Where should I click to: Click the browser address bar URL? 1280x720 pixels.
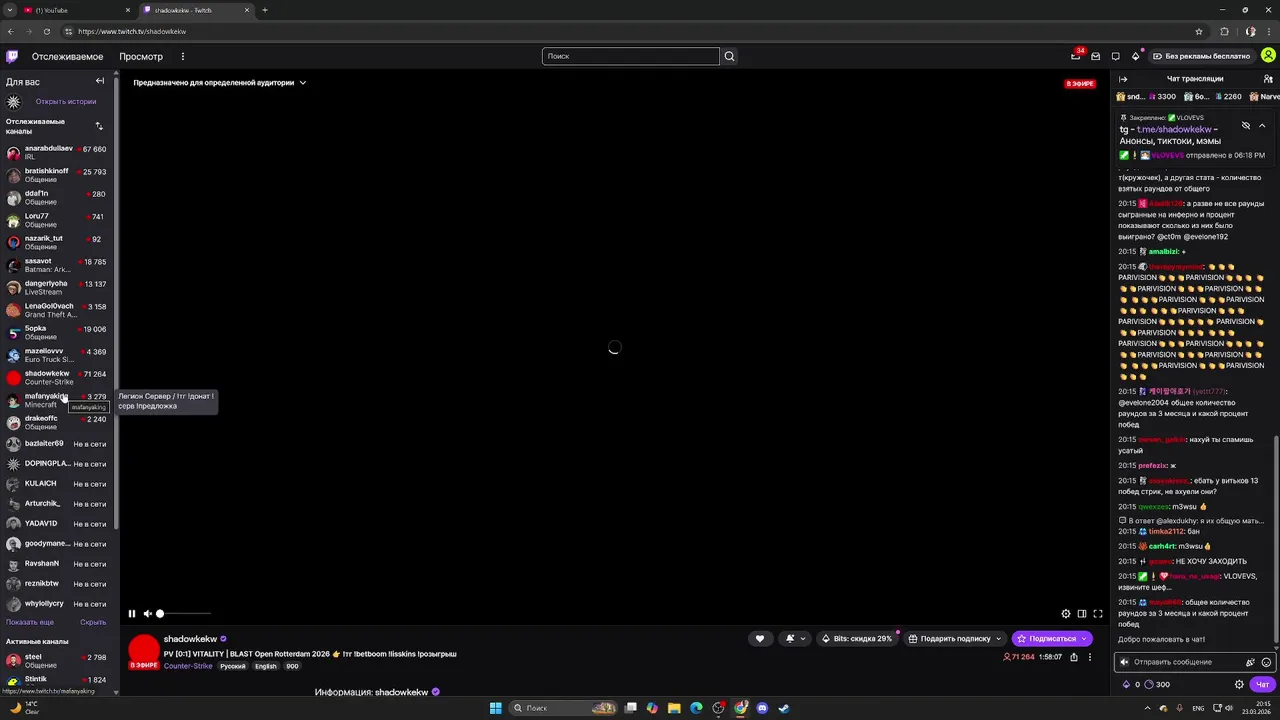point(132,31)
